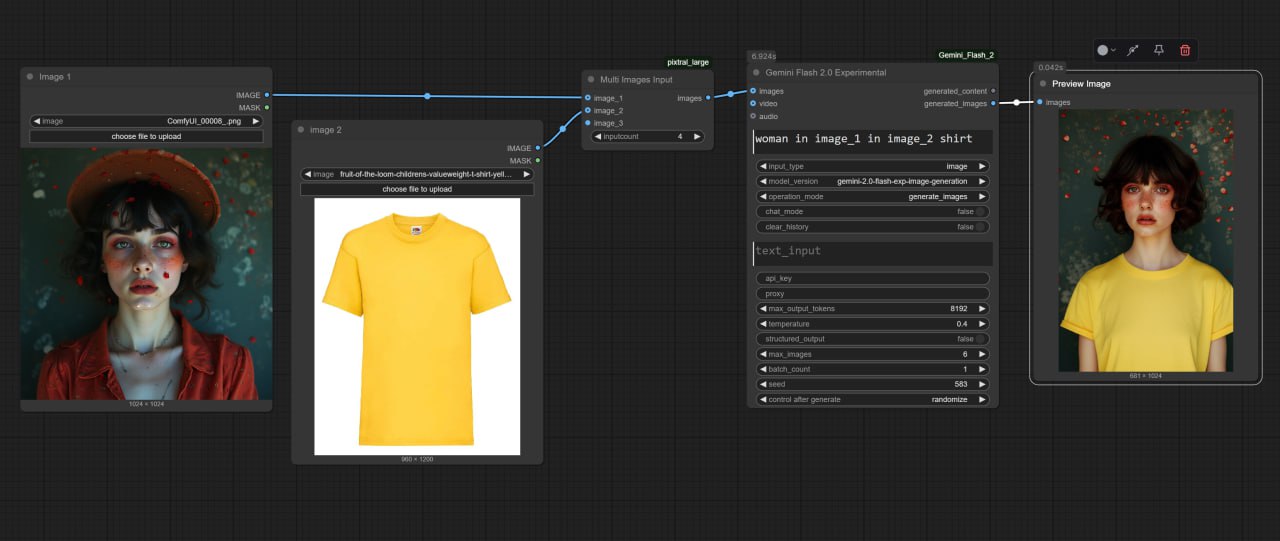The height and width of the screenshot is (541, 1280).
Task: Click the IMAGE output socket of image 2
Action: click(538, 148)
